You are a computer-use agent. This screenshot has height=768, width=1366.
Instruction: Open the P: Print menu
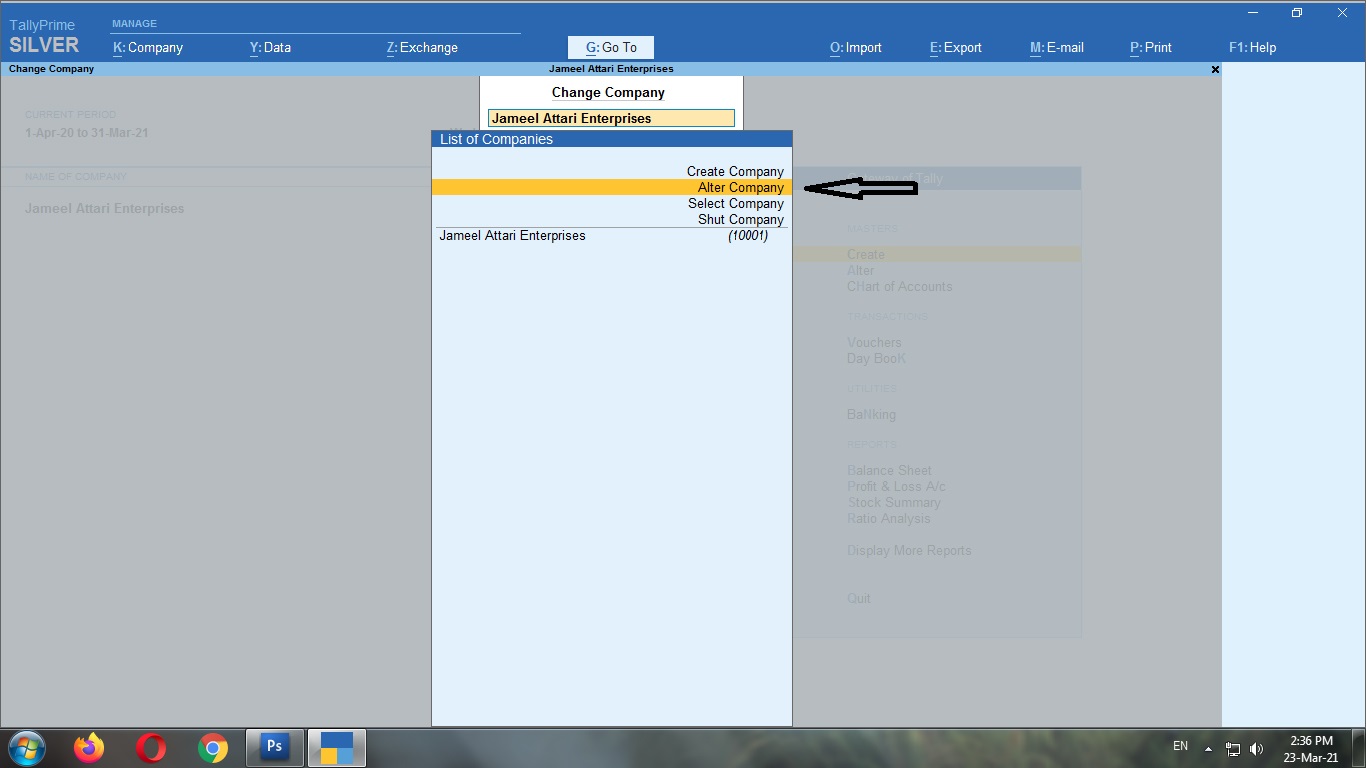[x=1151, y=47]
